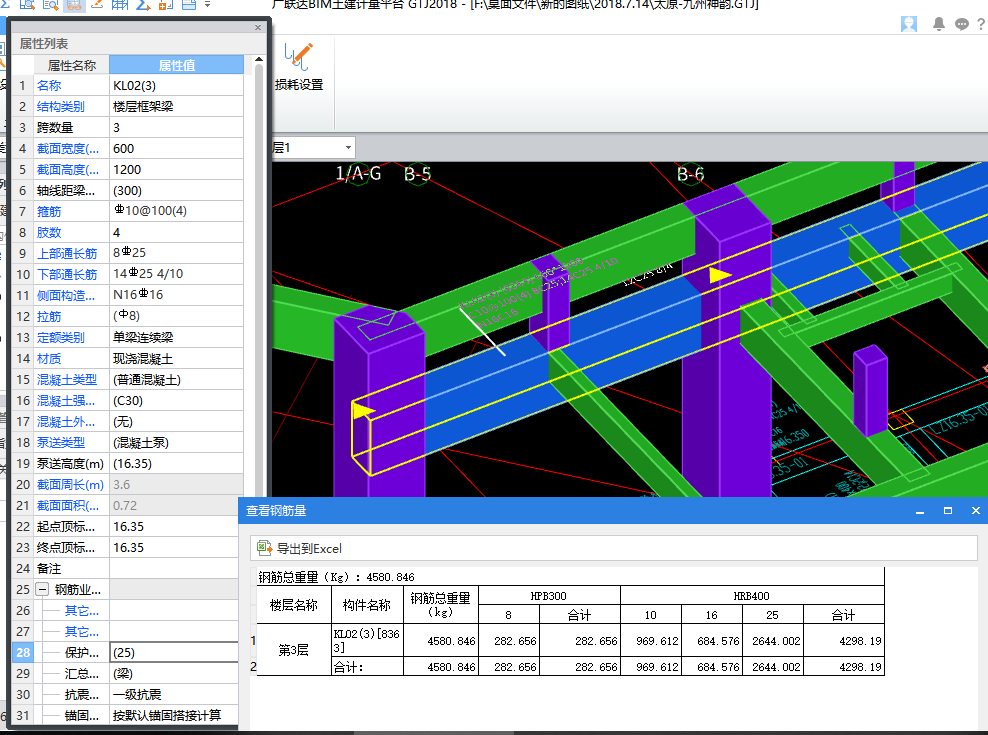The image size is (988, 735).
Task: Click the 第3层 floor name cell
Action: (x=294, y=650)
